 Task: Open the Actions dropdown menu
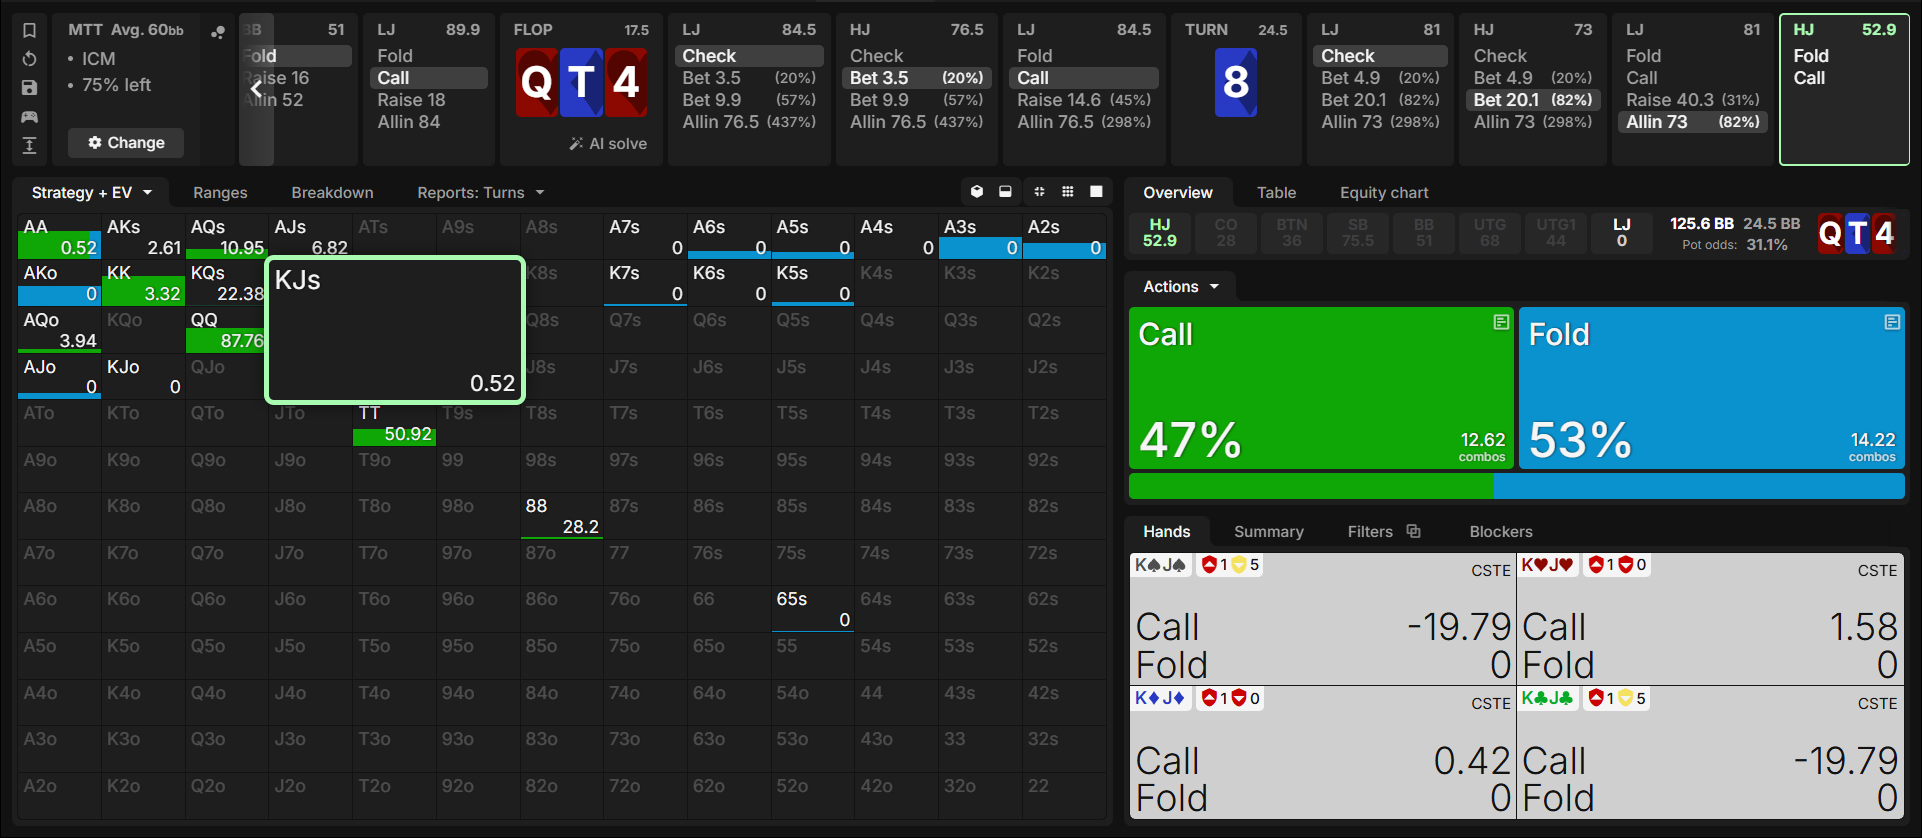coord(1181,287)
